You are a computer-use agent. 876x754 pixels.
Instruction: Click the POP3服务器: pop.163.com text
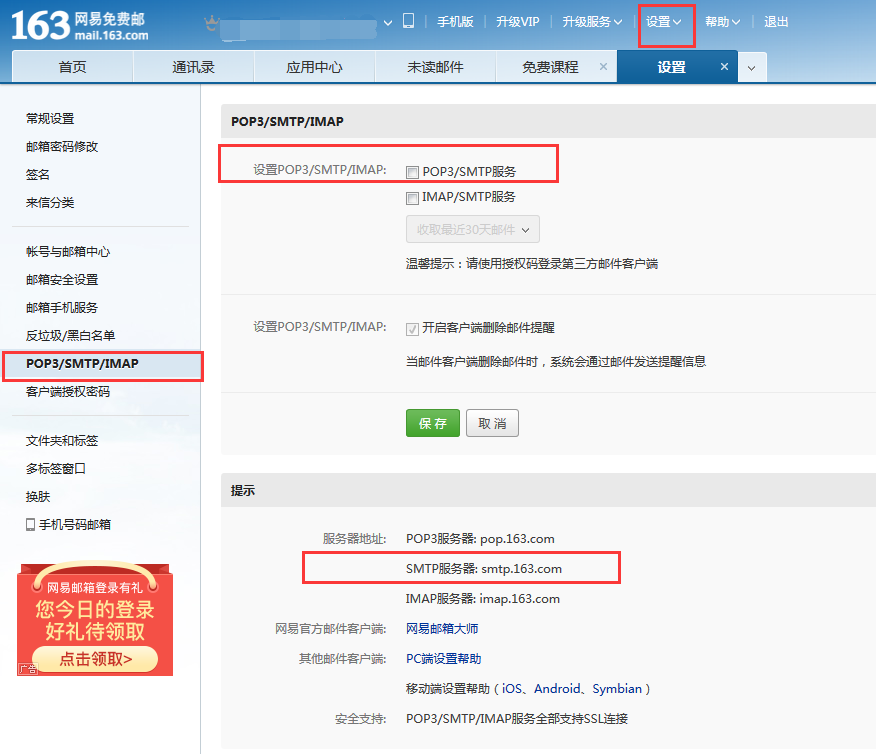click(x=480, y=538)
